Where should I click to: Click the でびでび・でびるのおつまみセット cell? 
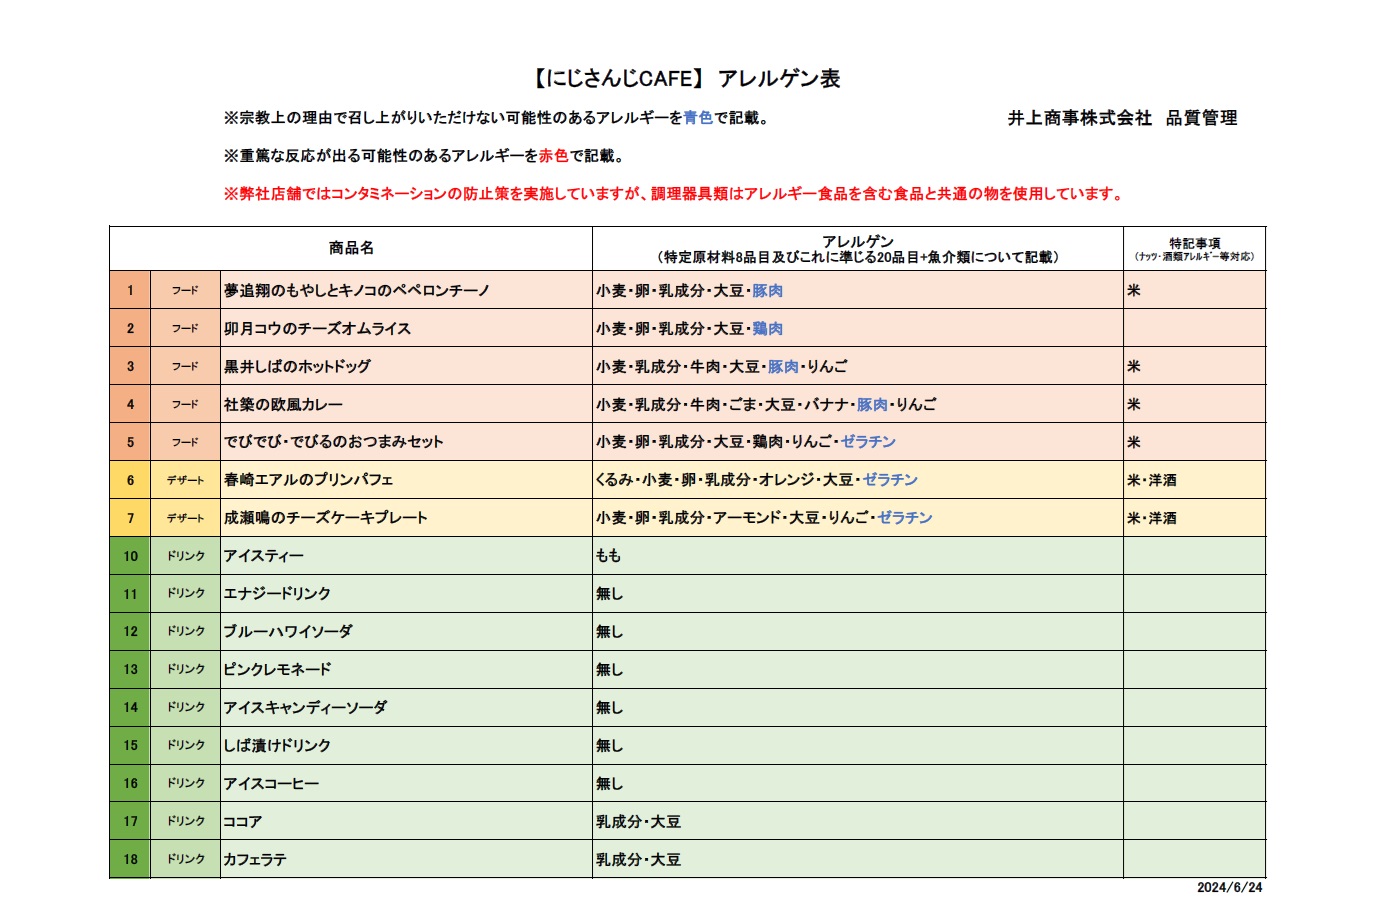333,442
